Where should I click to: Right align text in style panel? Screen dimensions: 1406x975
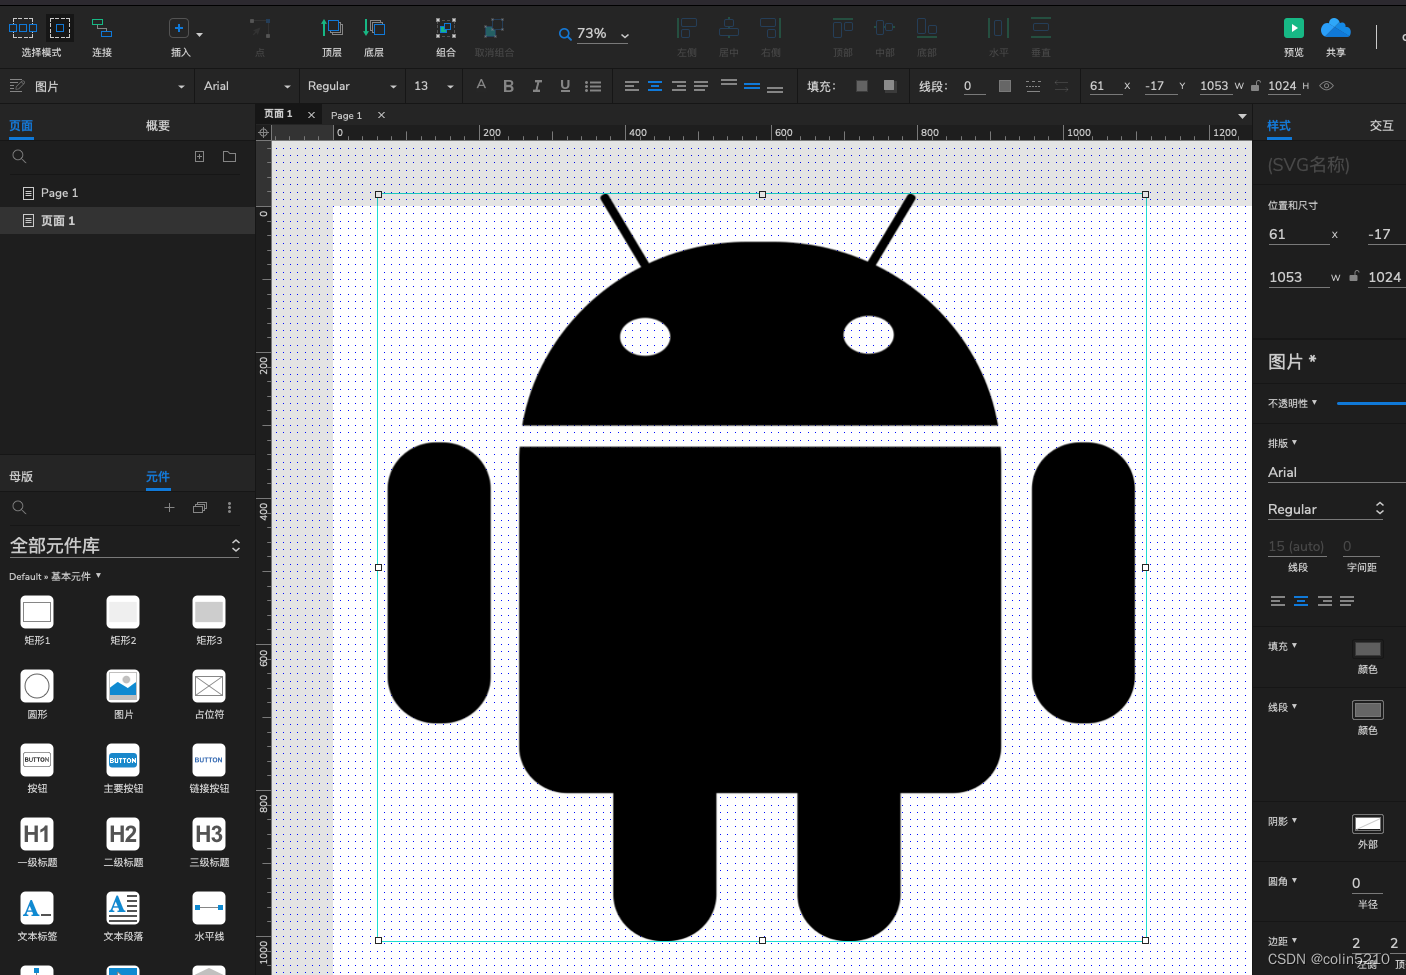coord(1325,601)
